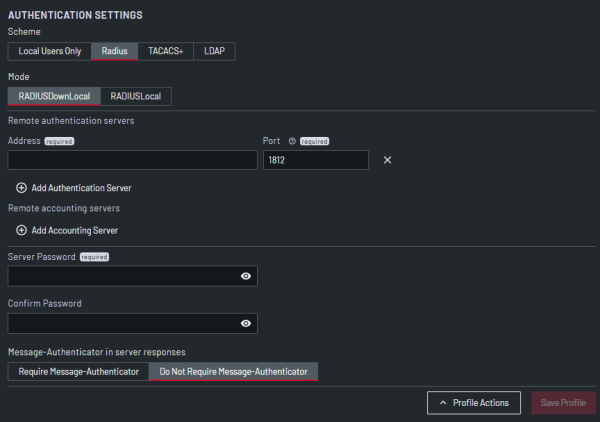Focus the Server Password field
This screenshot has width=600, height=422.
pyautogui.click(x=122, y=277)
